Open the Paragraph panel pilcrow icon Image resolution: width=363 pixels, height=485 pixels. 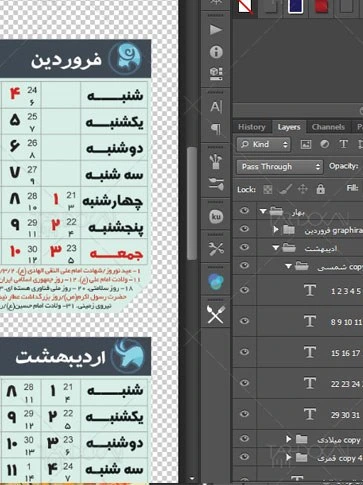pyautogui.click(x=216, y=129)
